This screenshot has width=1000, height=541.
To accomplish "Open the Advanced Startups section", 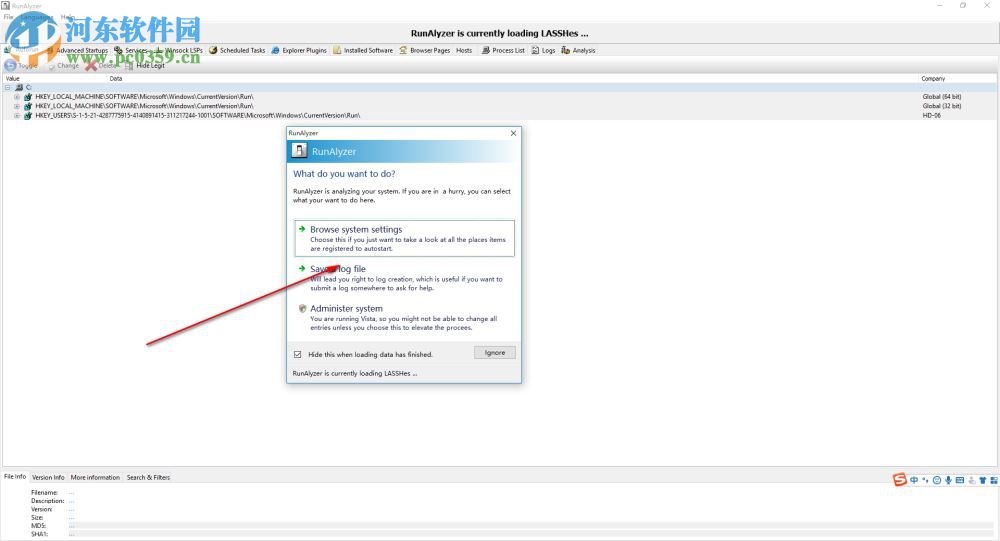I will 77,50.
